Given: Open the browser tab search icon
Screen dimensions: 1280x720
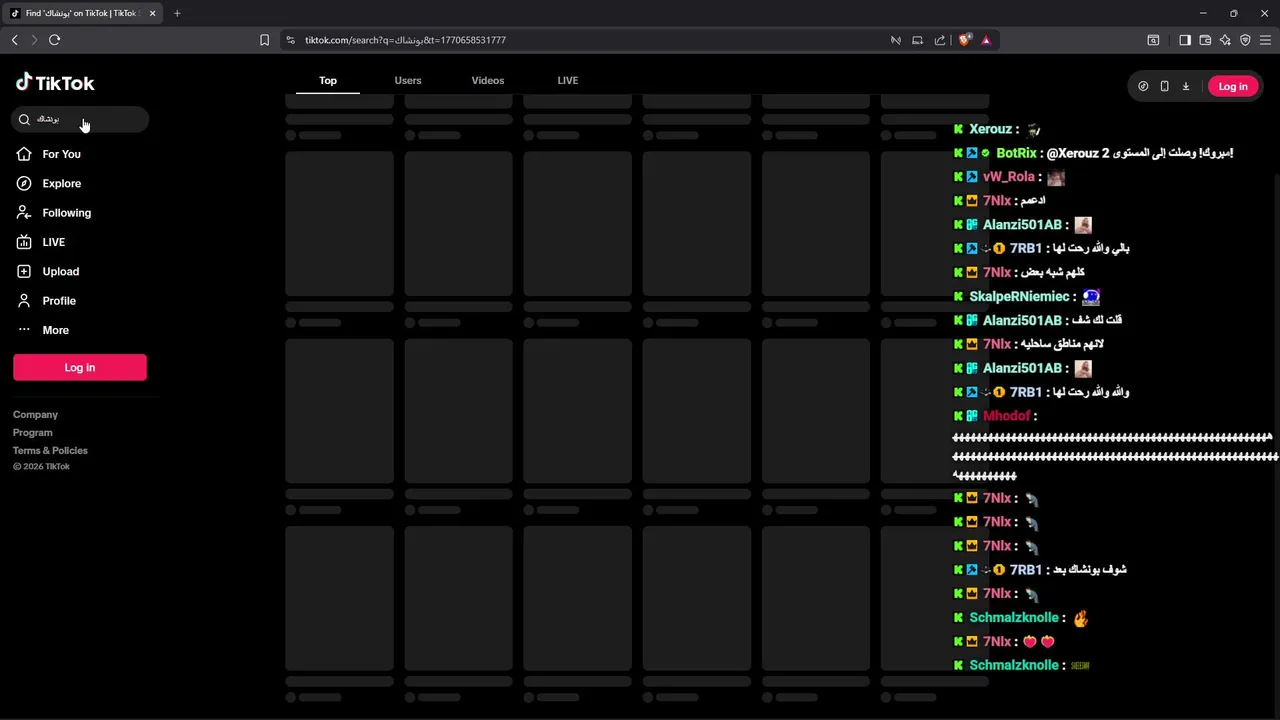Looking at the screenshot, I should (1153, 40).
